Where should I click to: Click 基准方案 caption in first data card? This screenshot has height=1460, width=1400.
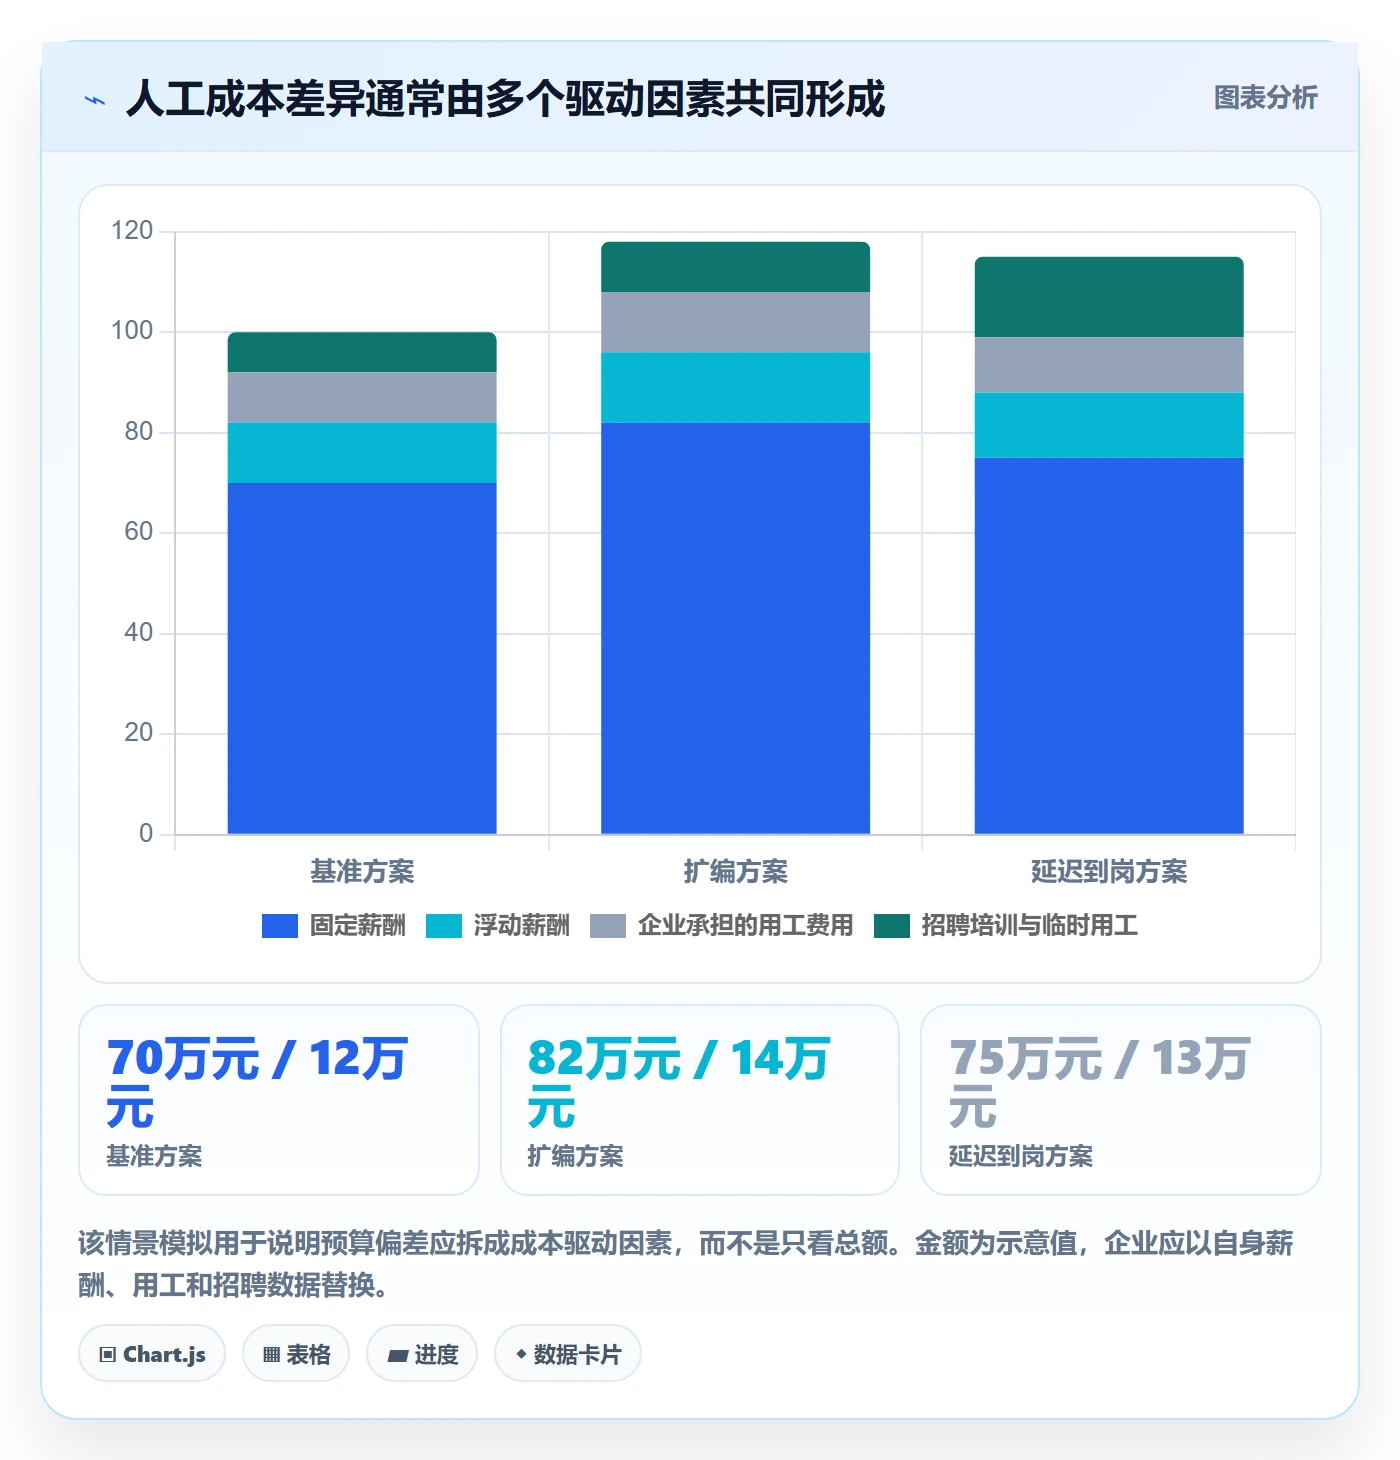tap(154, 1156)
